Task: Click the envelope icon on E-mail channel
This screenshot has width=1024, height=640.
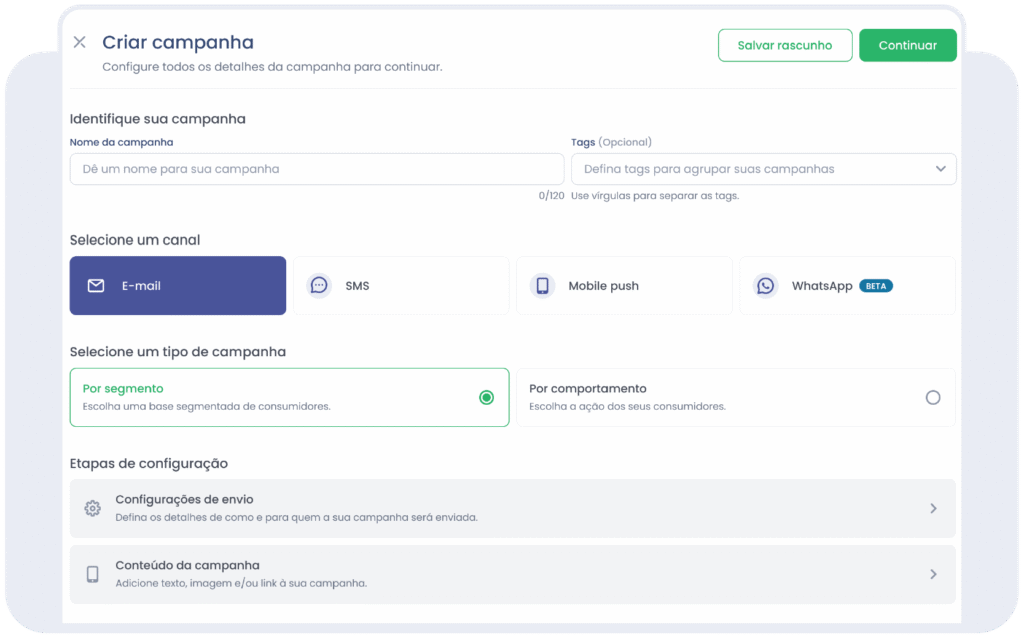Action: tap(96, 286)
